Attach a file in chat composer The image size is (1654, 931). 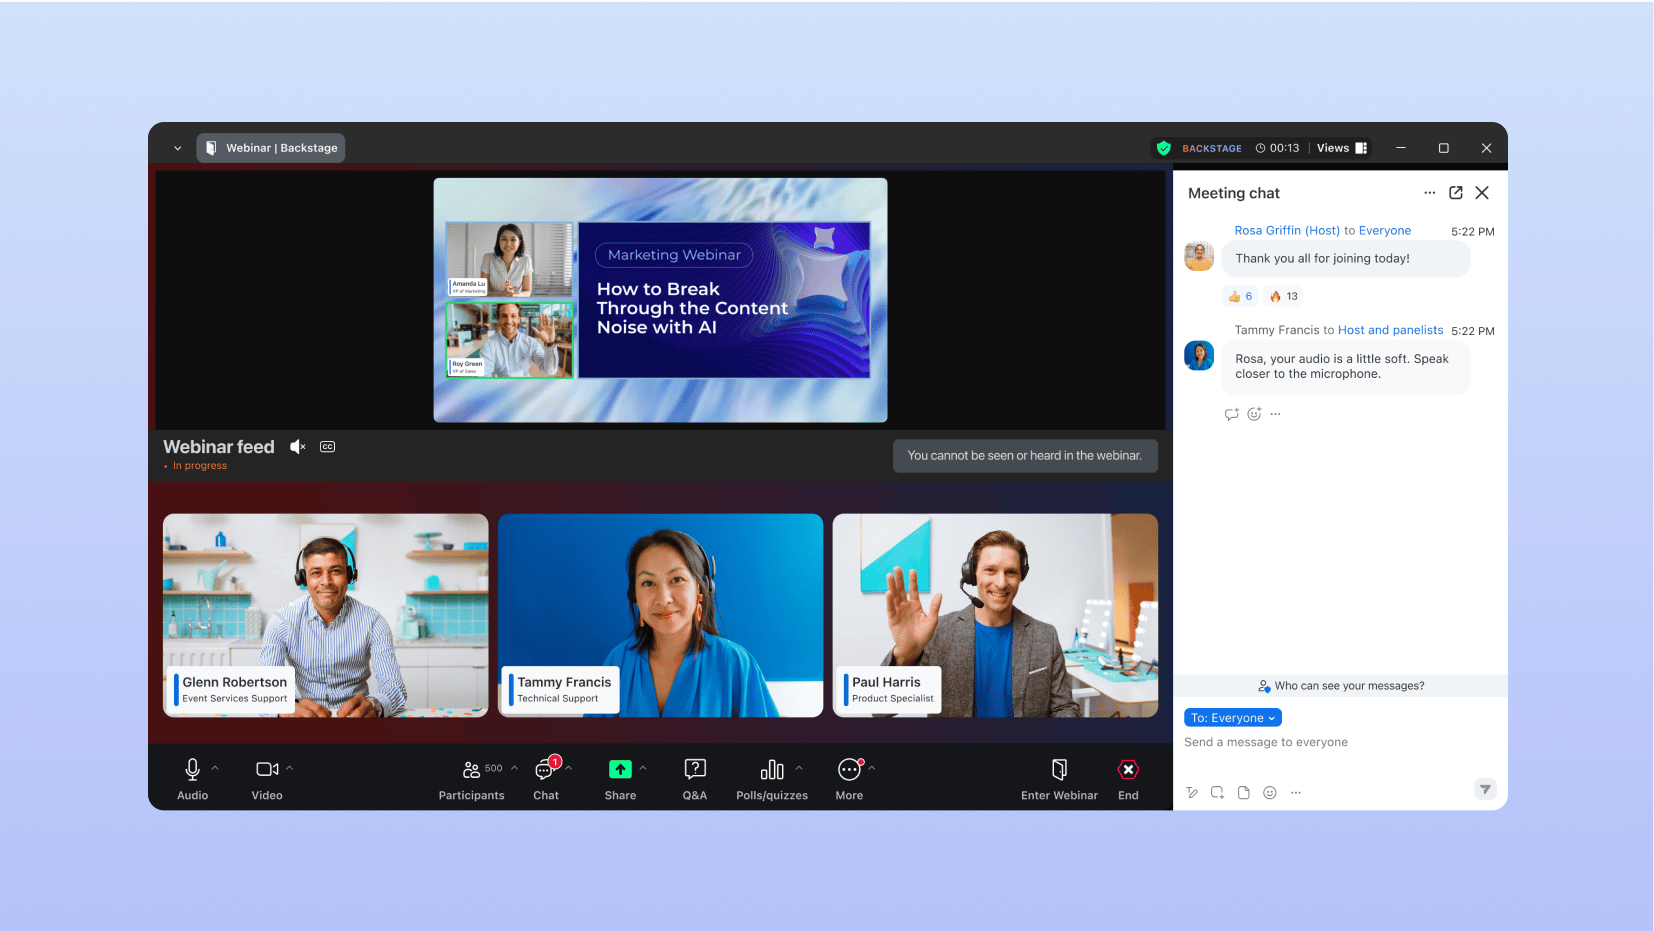pos(1243,793)
